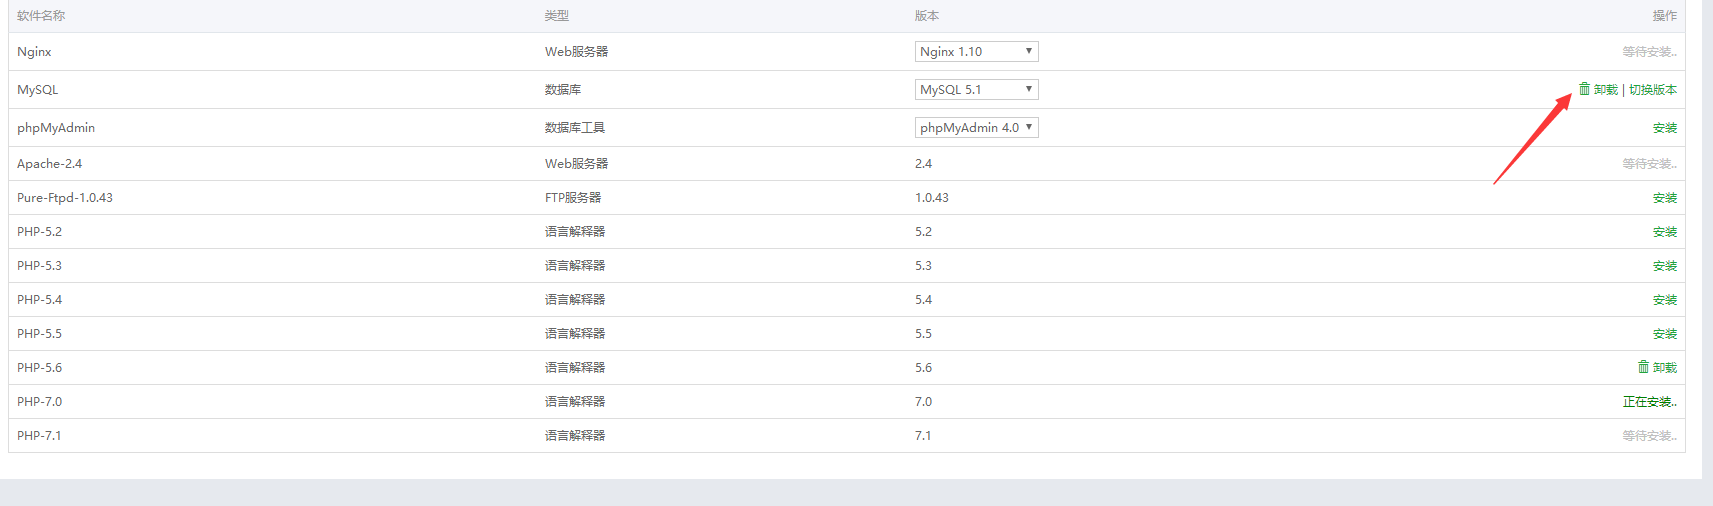1713x506 pixels.
Task: Click the 等待安装 status for Nginx
Action: [x=1650, y=52]
